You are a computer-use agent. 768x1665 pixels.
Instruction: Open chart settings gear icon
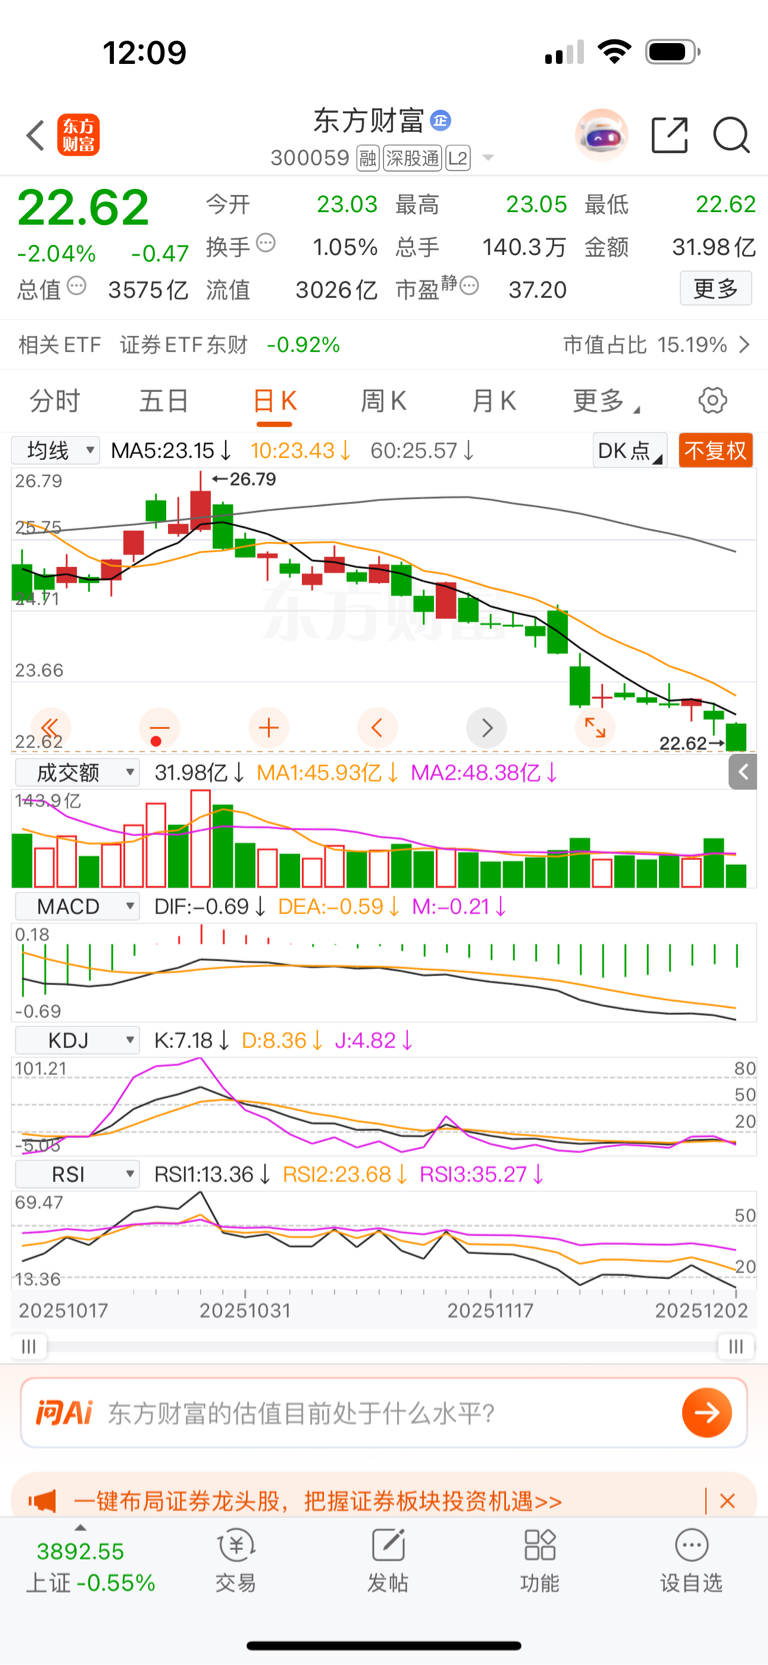pos(712,401)
